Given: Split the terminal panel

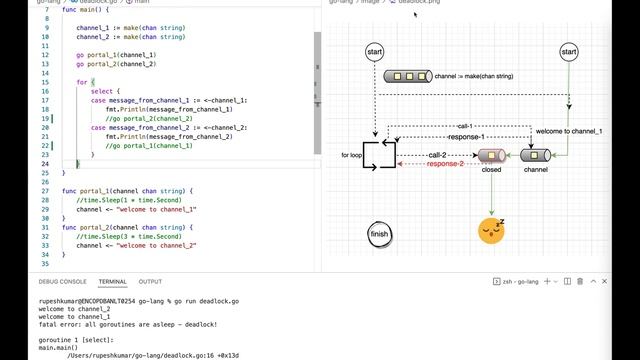Looking at the screenshot, I should pos(567,281).
